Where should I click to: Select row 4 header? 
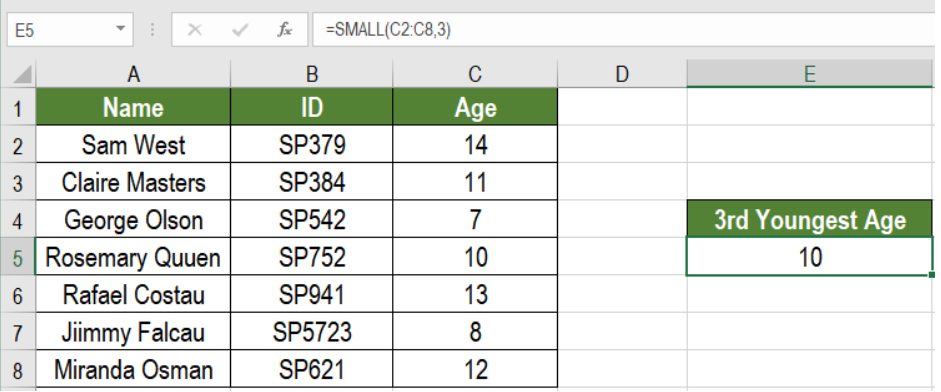[18, 219]
